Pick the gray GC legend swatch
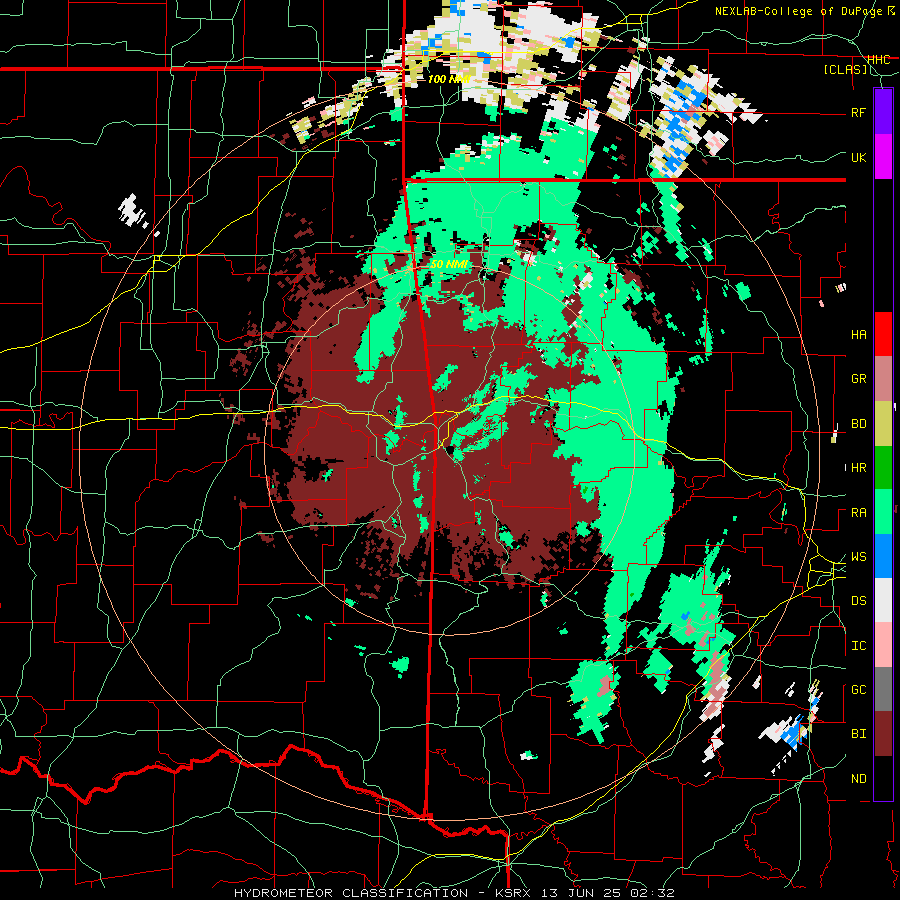900x900 pixels. point(883,689)
